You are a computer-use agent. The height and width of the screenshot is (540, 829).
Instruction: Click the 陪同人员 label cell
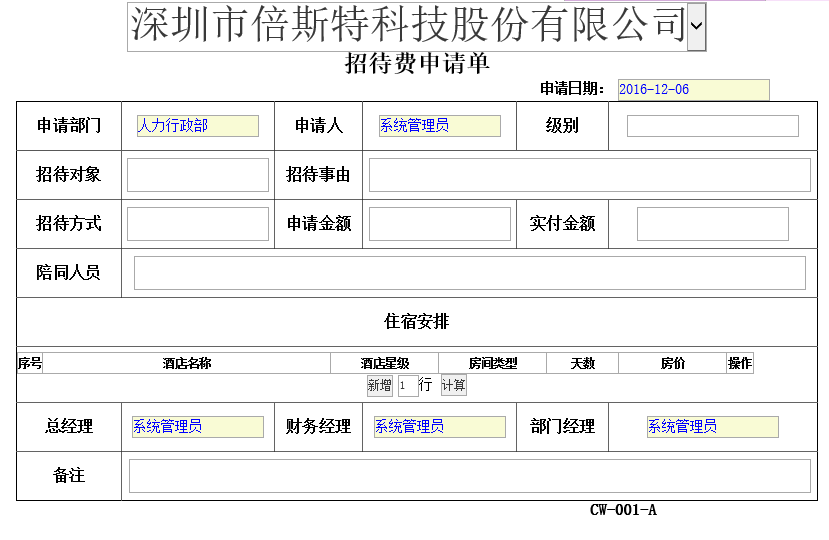click(69, 273)
